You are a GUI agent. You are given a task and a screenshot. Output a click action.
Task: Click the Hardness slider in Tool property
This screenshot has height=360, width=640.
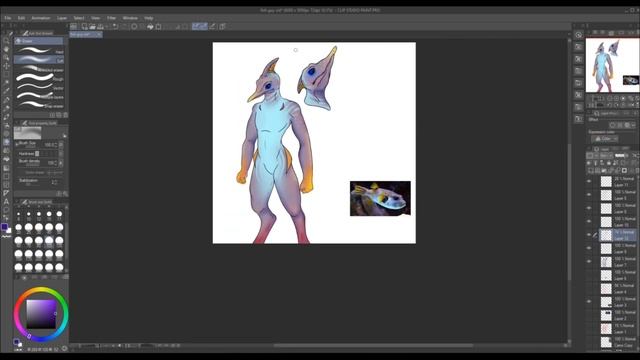[44, 154]
